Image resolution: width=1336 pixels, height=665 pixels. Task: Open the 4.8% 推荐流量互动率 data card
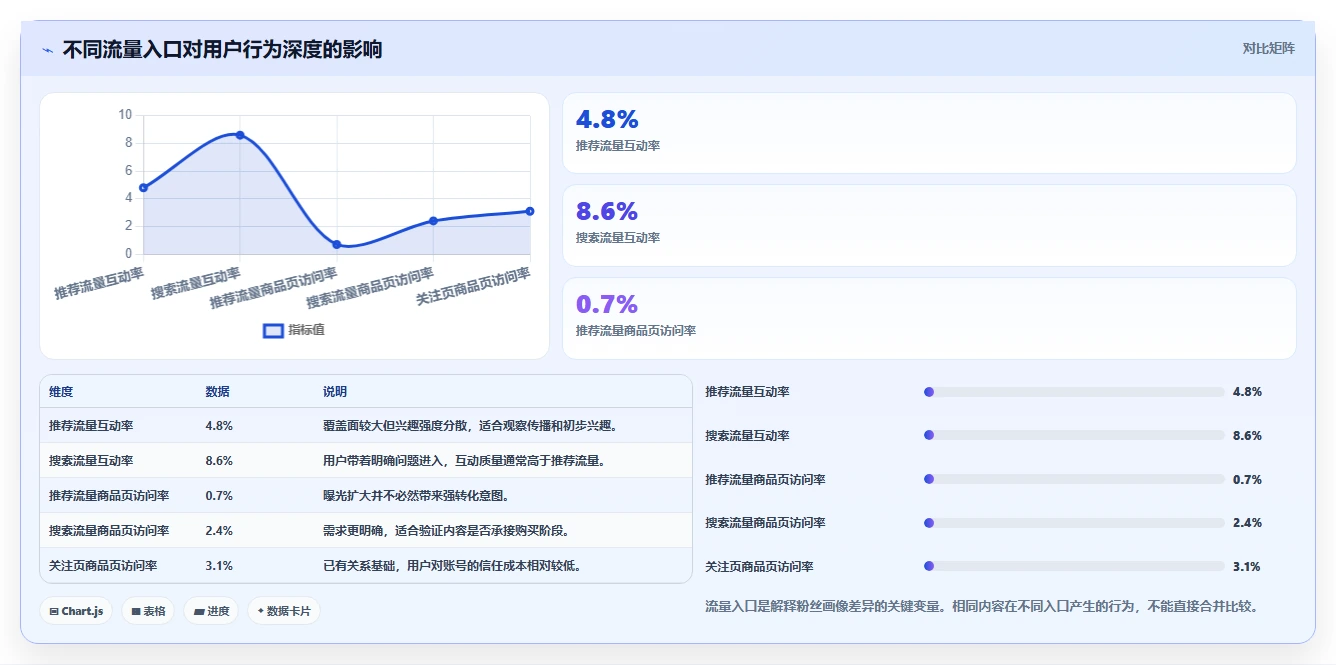[x=929, y=133]
